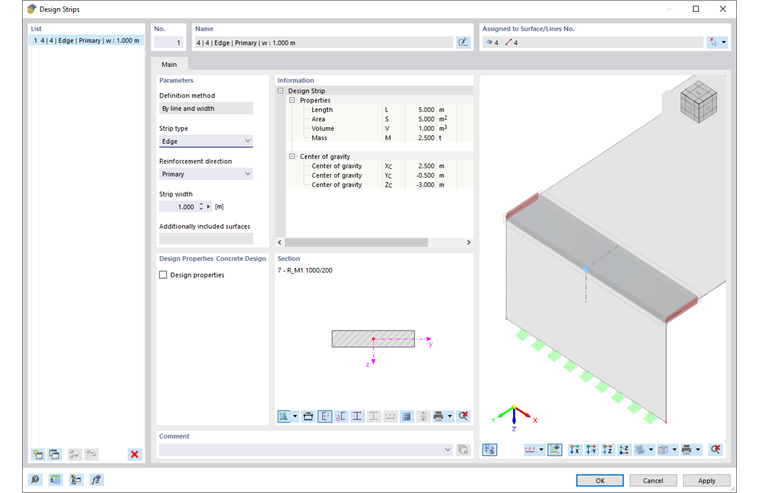Set view in X direction

click(575, 449)
